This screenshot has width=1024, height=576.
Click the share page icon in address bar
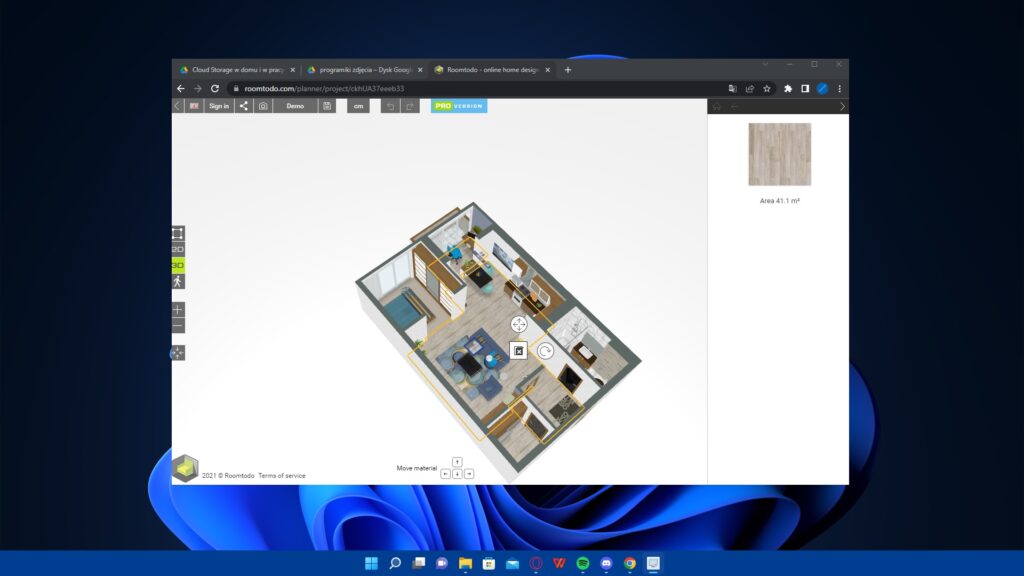click(x=750, y=88)
